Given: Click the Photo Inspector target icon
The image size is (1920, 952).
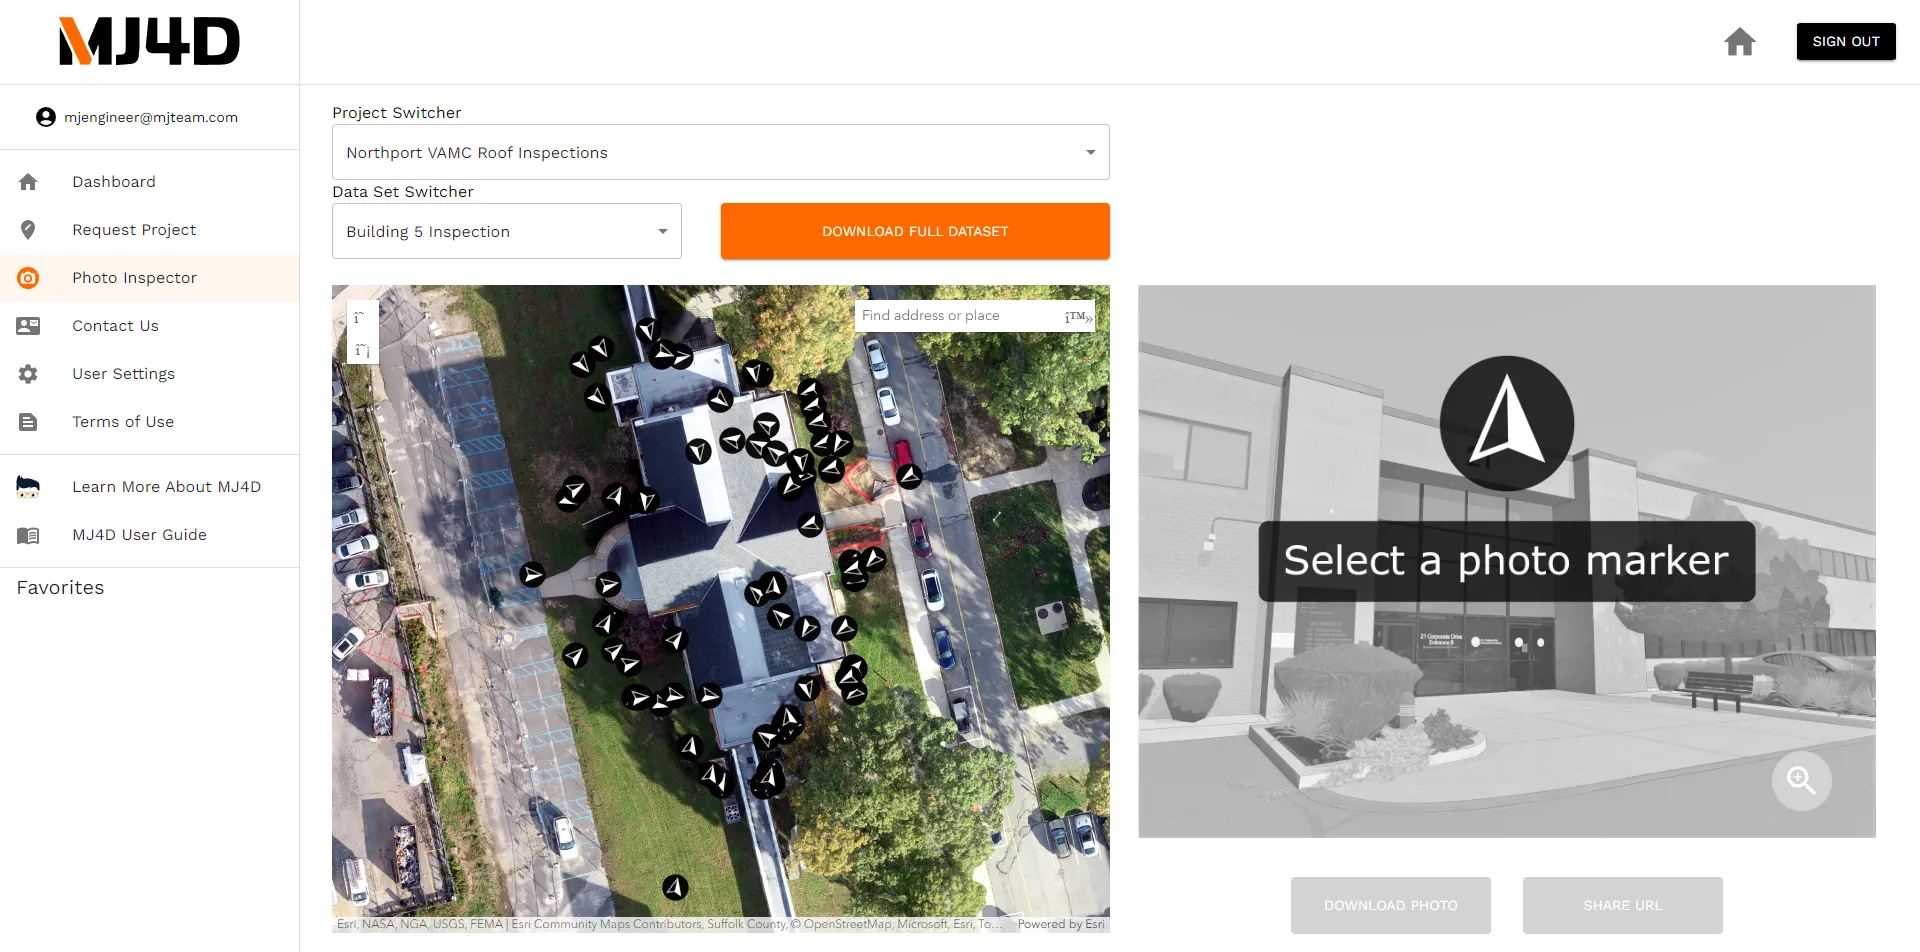Looking at the screenshot, I should coord(28,278).
